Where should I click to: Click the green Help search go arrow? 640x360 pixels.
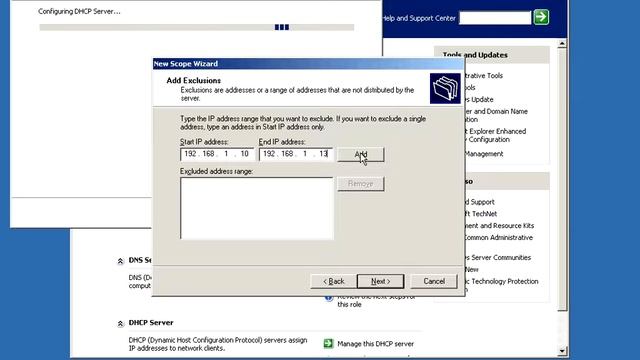point(541,17)
